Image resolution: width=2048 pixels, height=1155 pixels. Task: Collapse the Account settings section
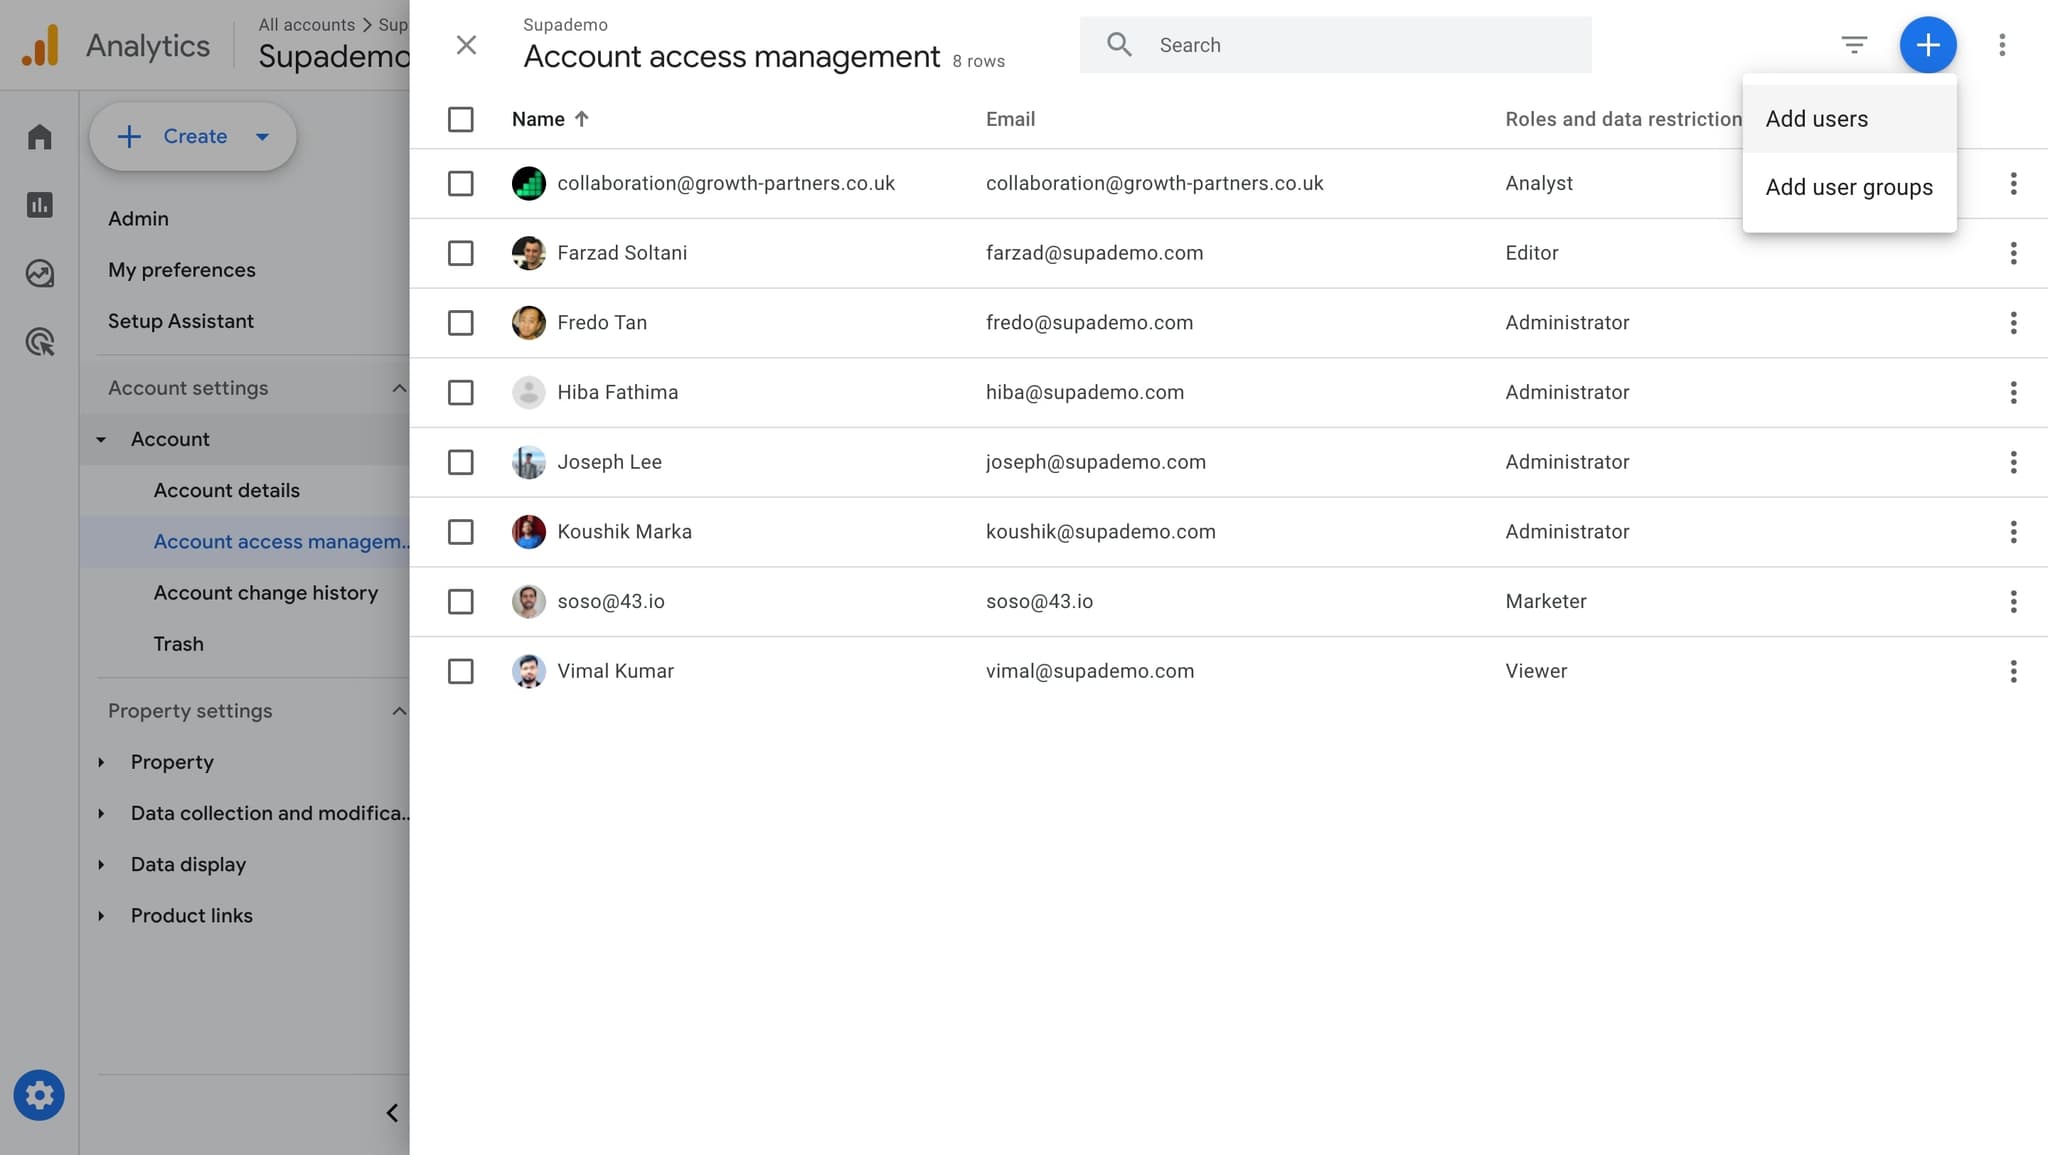point(399,388)
